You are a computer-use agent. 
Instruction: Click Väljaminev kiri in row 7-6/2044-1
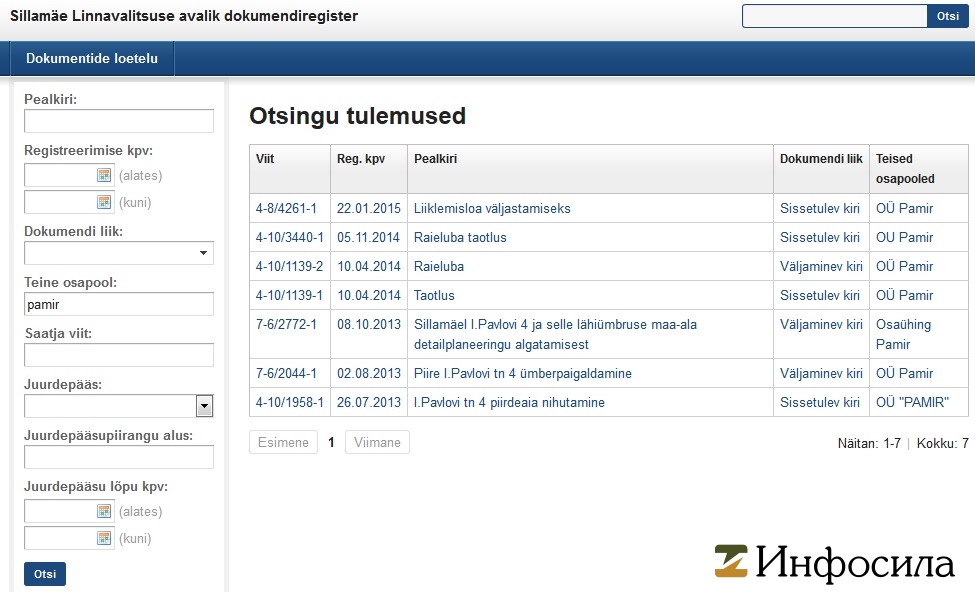(x=821, y=374)
